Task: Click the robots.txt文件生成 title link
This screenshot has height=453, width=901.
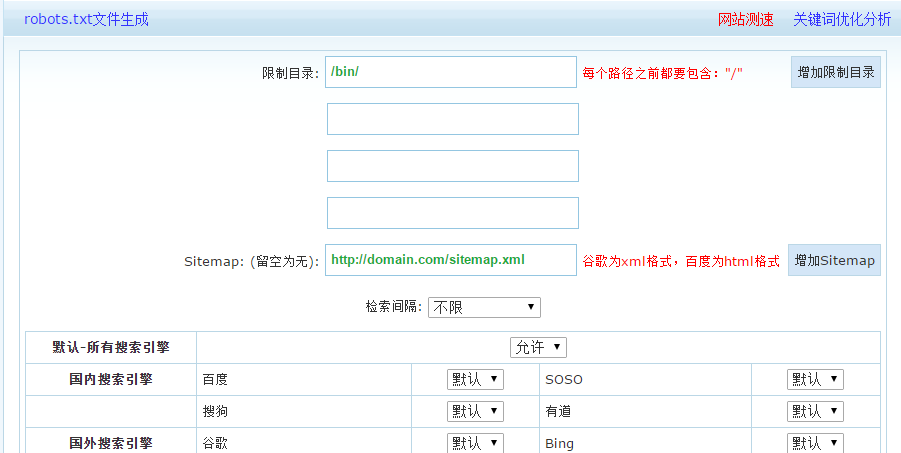Action: pos(86,20)
